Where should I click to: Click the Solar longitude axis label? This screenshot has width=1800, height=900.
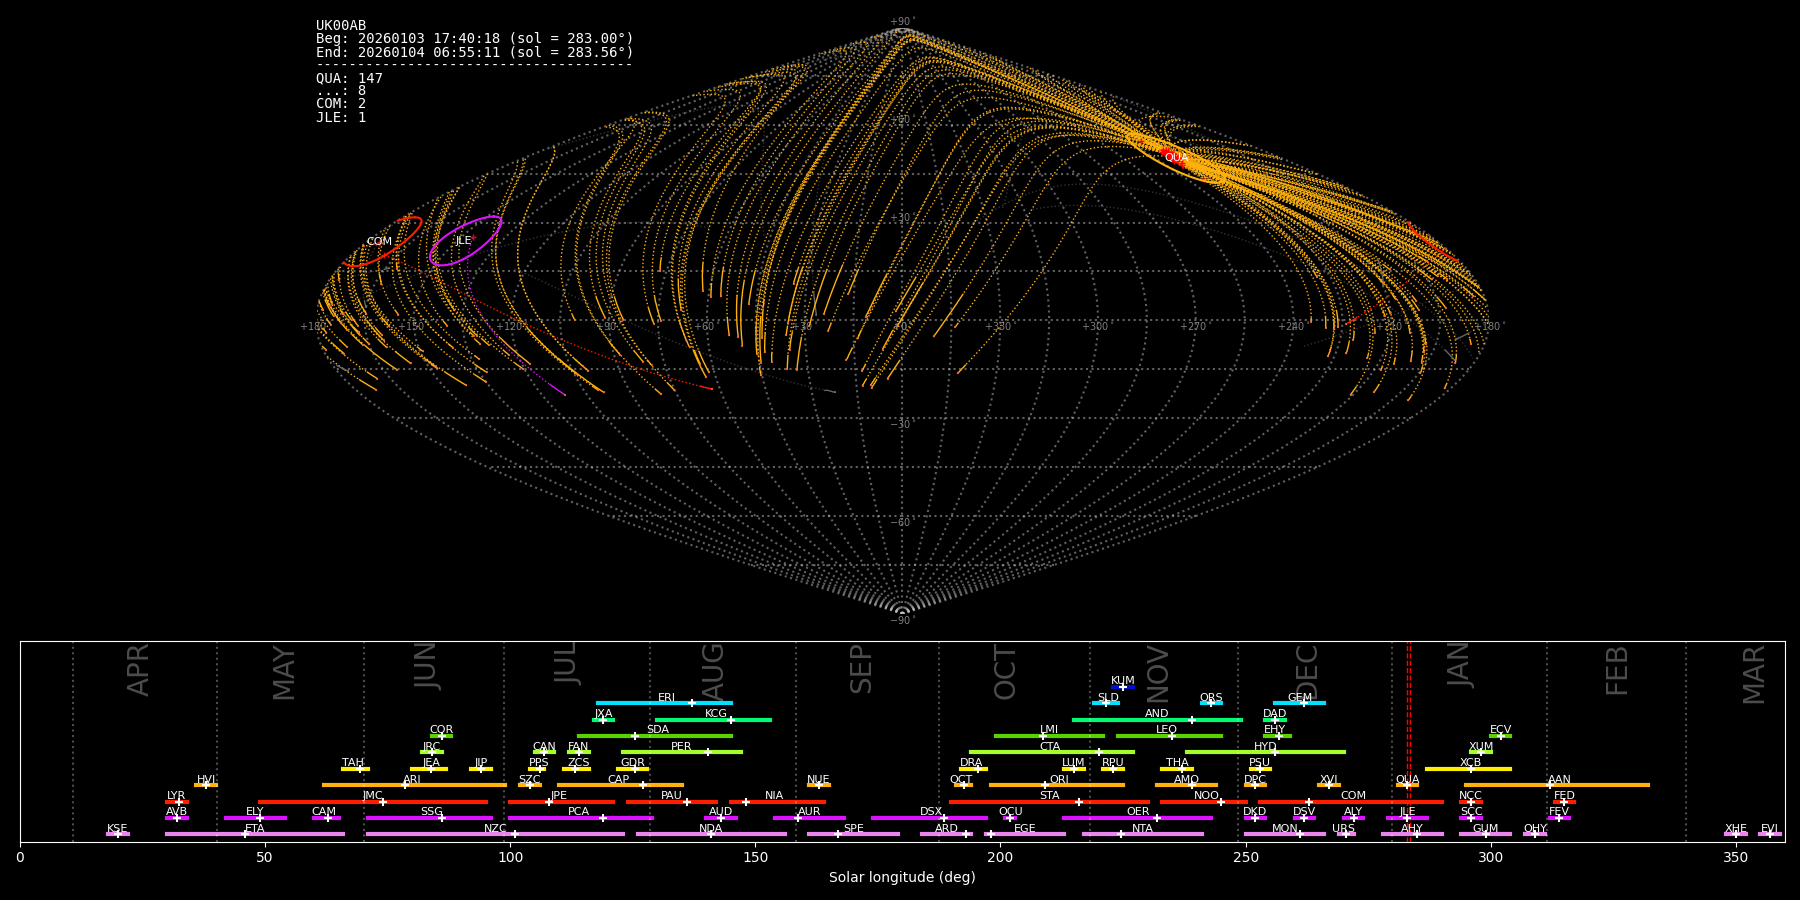[x=902, y=878]
